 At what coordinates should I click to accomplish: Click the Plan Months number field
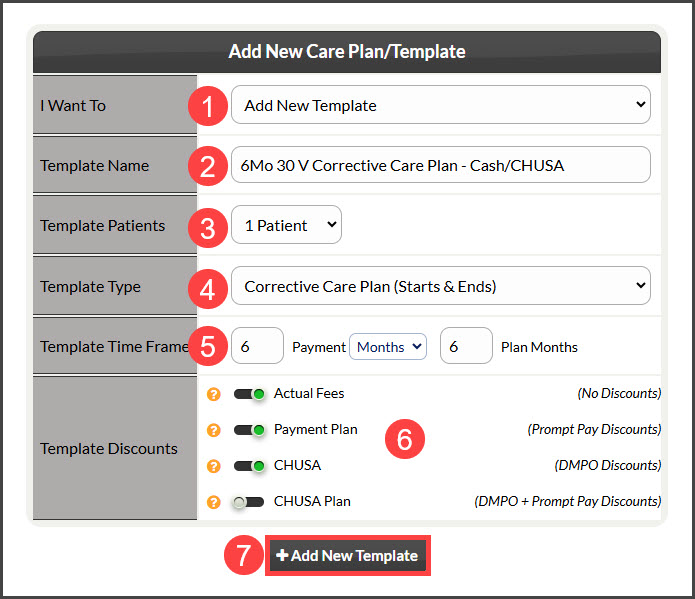pyautogui.click(x=466, y=346)
